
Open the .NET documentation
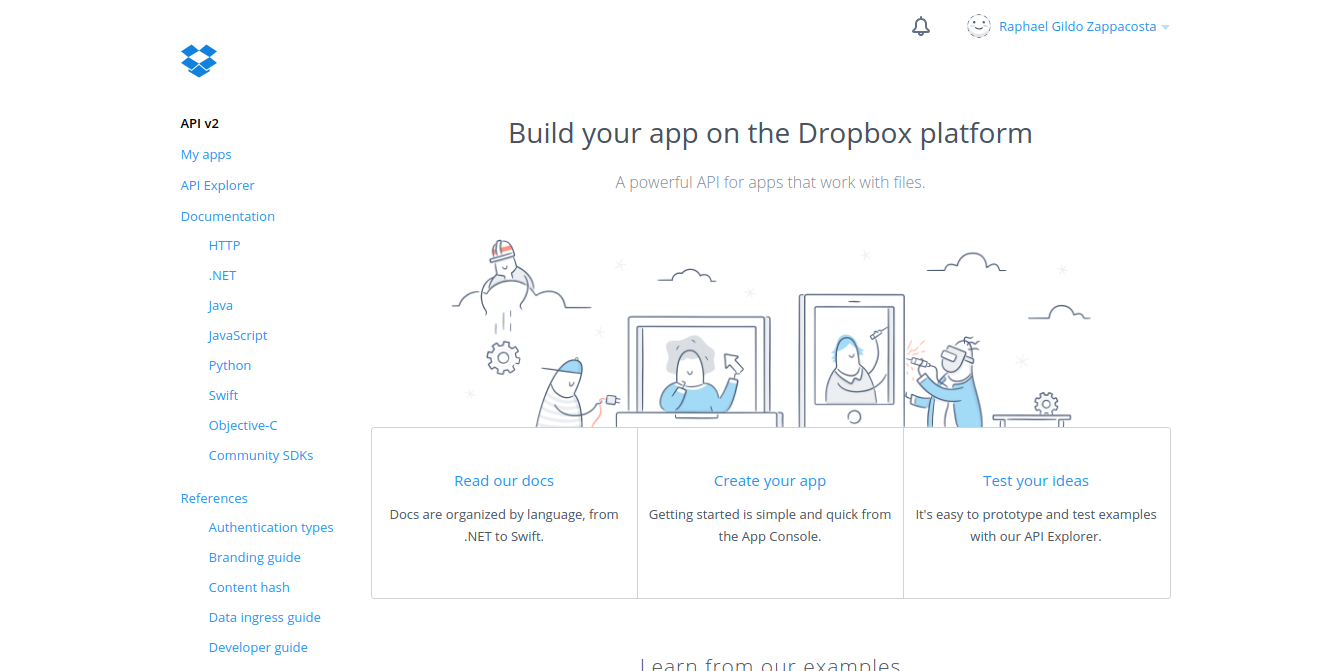click(x=222, y=276)
